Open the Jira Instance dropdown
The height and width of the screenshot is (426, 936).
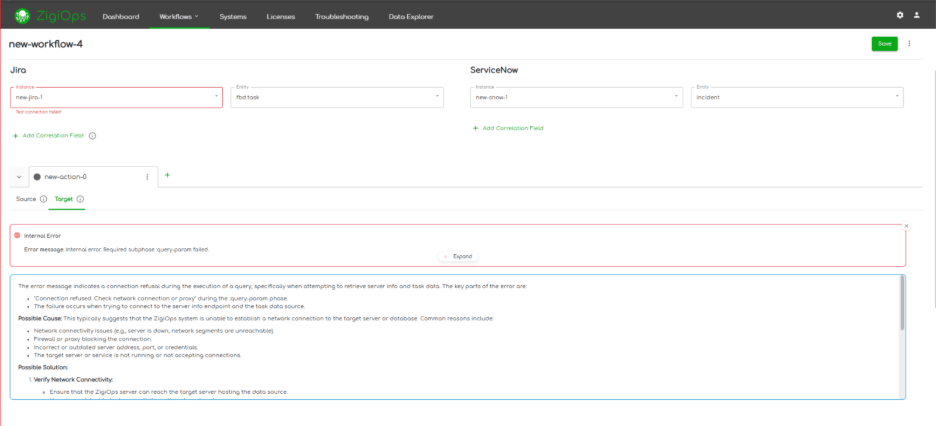[116, 97]
